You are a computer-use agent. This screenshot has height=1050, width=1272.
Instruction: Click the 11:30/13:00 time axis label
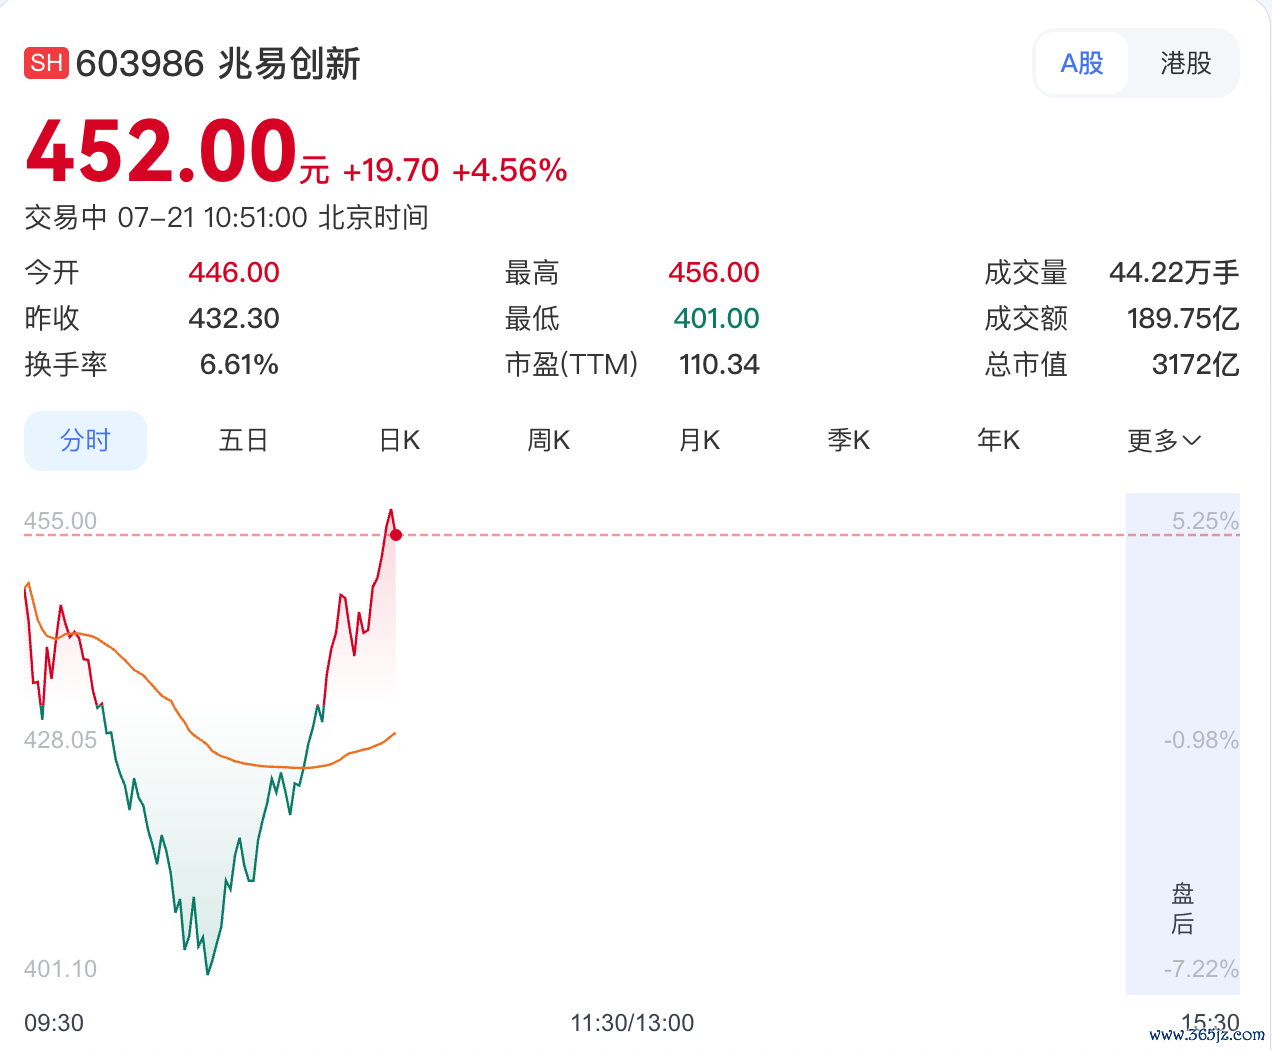(x=632, y=1023)
